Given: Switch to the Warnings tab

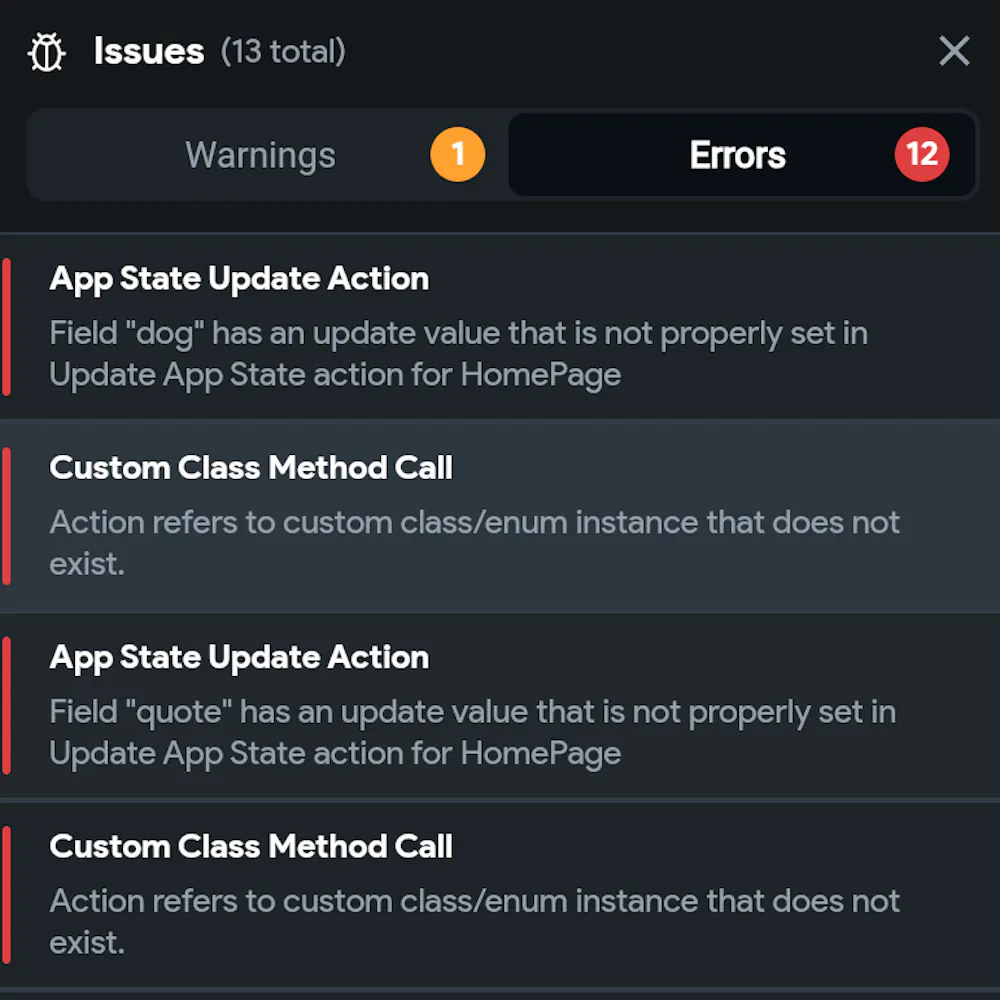Looking at the screenshot, I should point(260,155).
